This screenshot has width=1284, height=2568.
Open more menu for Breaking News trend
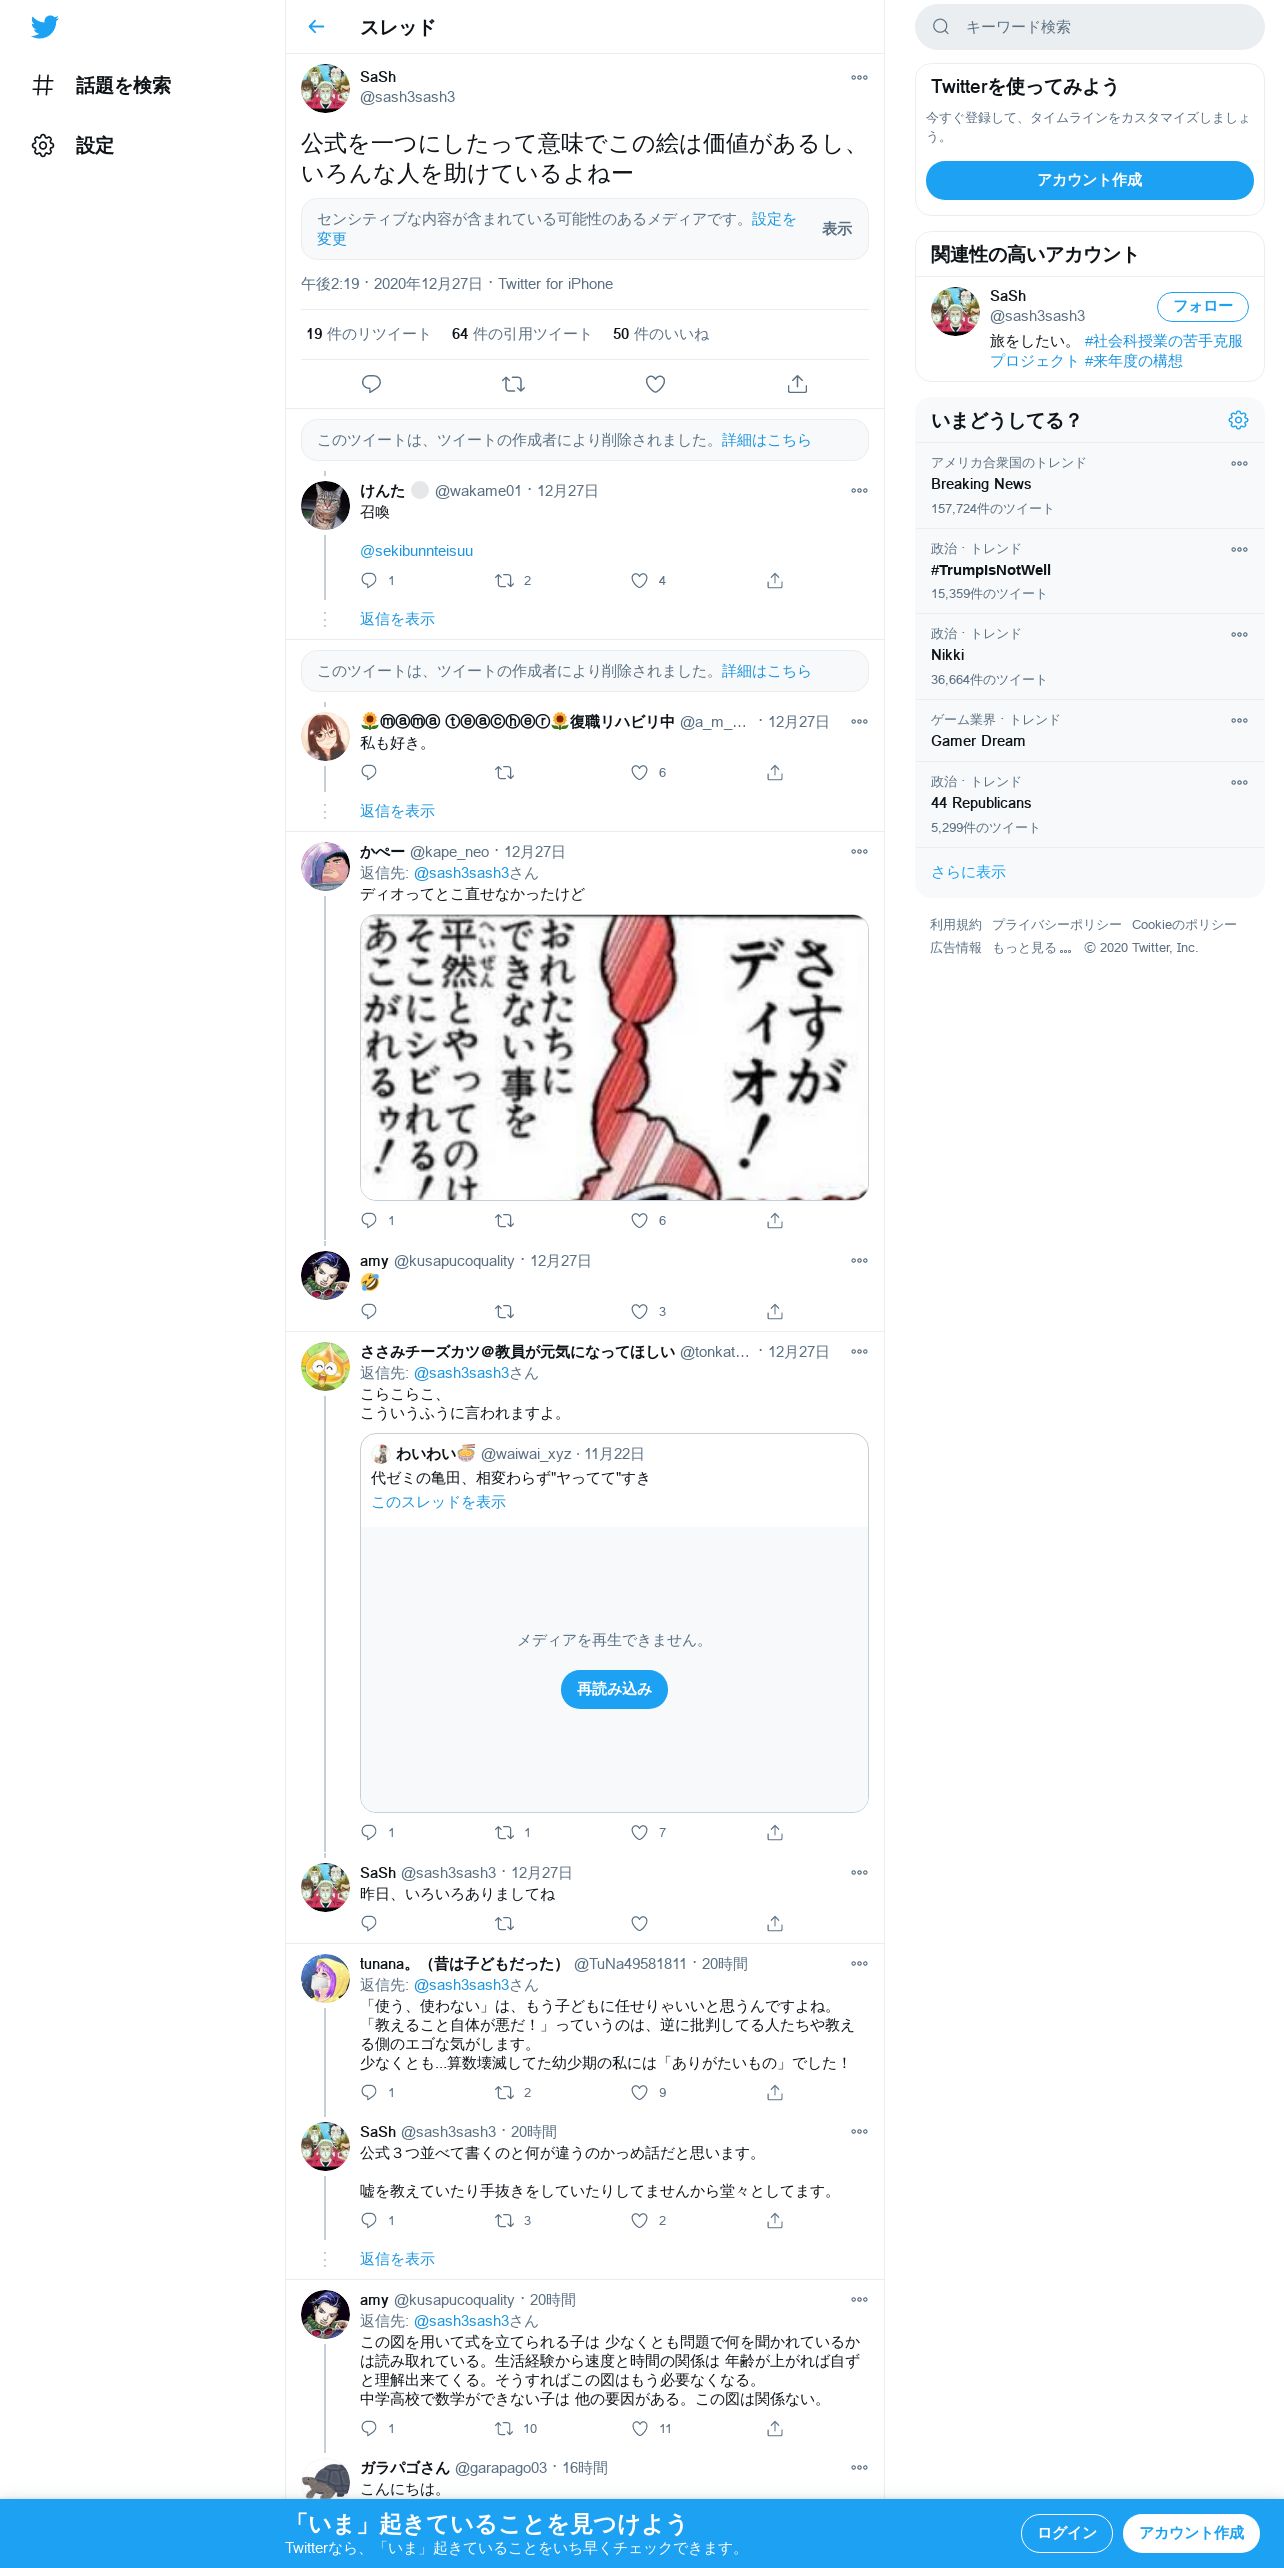tap(1239, 464)
